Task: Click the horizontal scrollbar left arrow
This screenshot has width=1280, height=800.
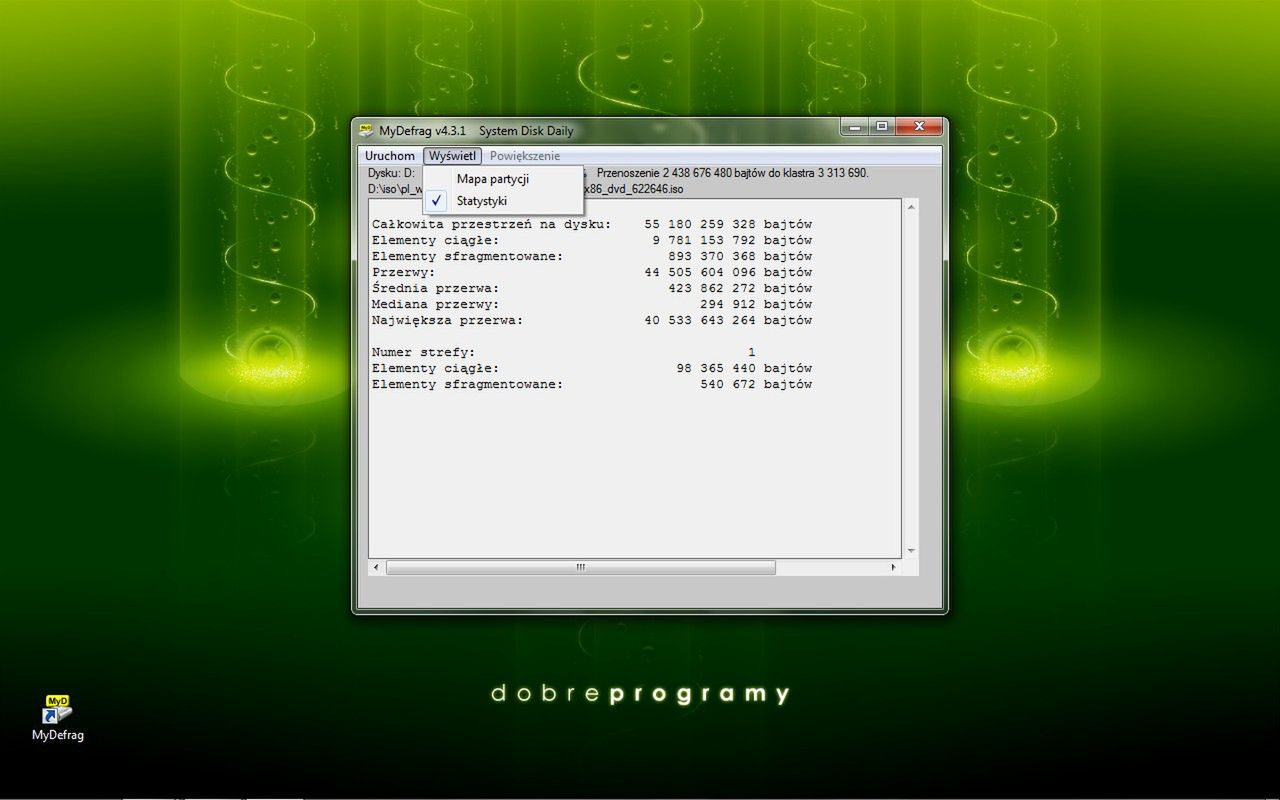Action: point(377,567)
